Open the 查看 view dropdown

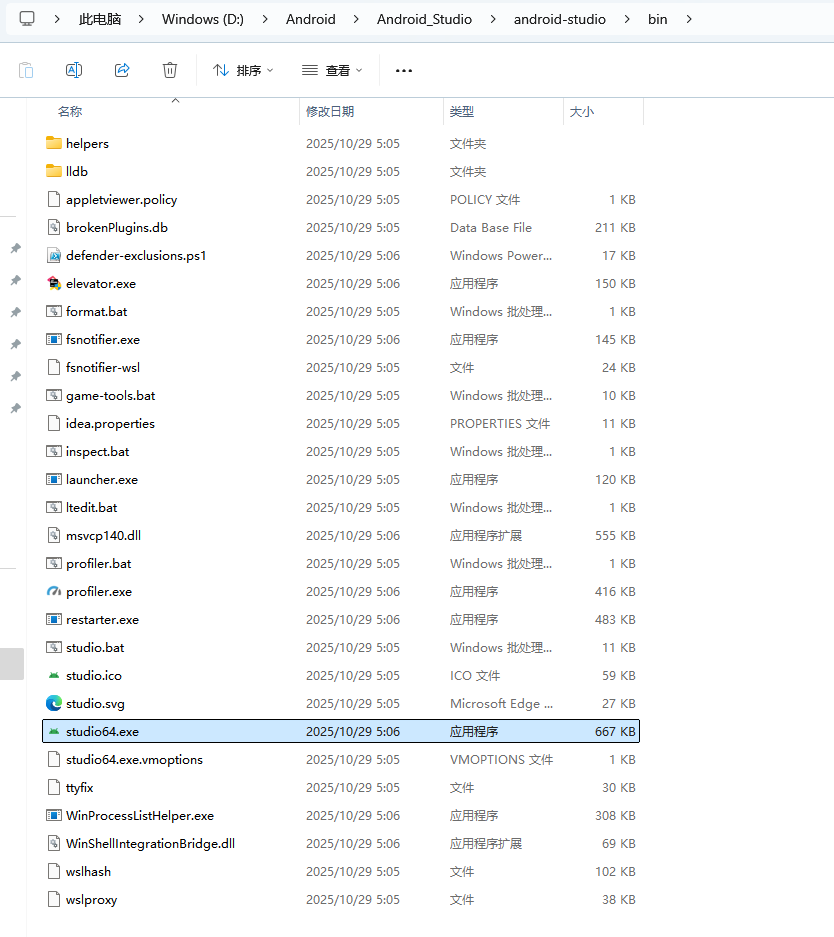point(332,71)
